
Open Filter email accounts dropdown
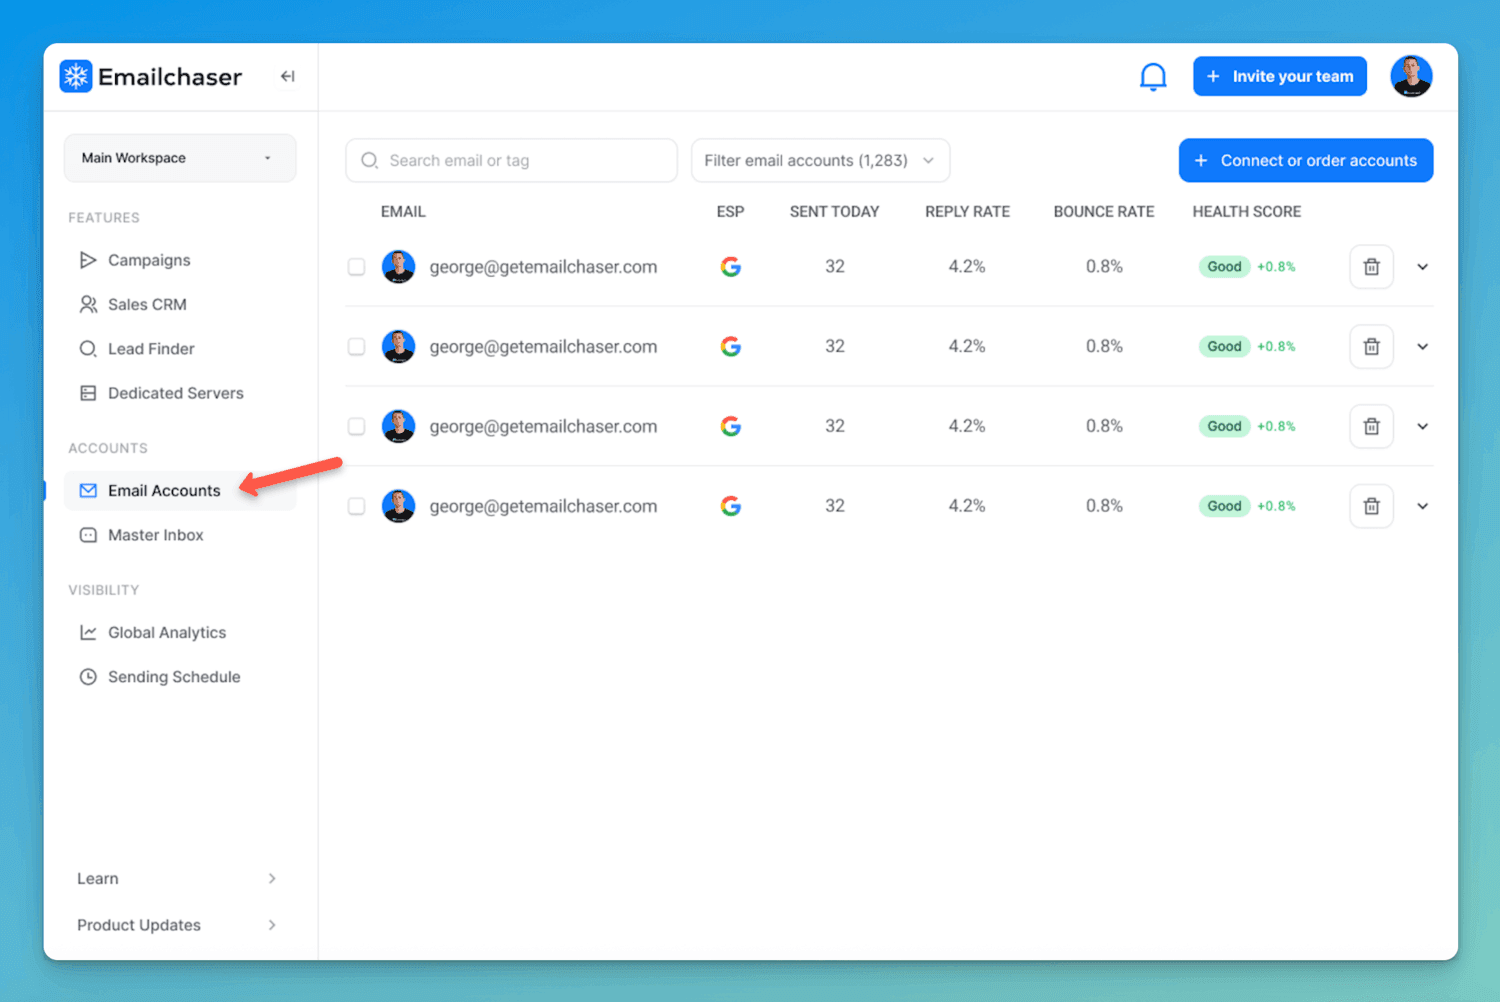point(820,161)
